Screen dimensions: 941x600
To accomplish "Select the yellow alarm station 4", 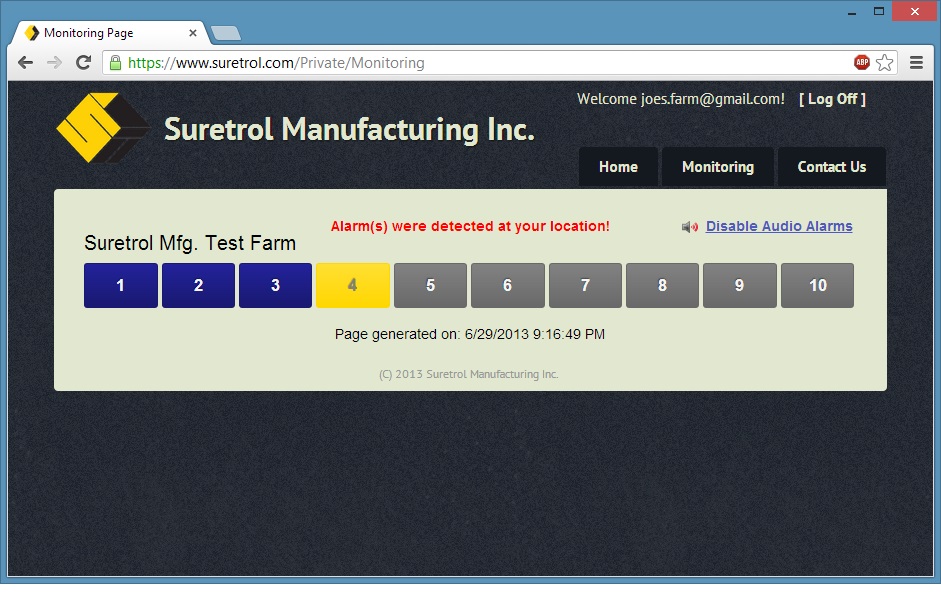I will click(352, 286).
